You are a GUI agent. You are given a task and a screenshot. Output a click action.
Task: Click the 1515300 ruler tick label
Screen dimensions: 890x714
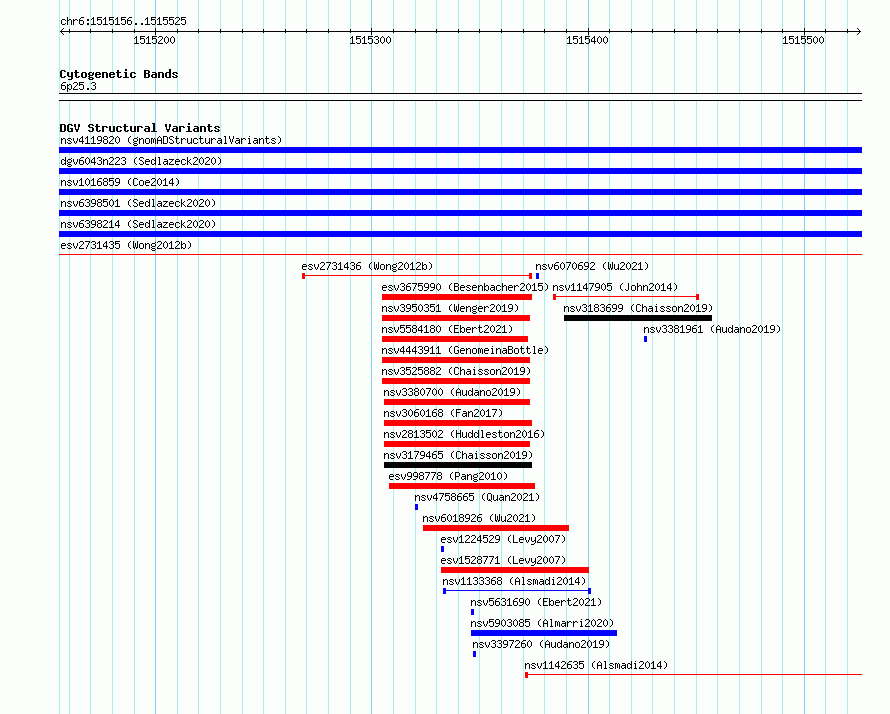pyautogui.click(x=370, y=40)
